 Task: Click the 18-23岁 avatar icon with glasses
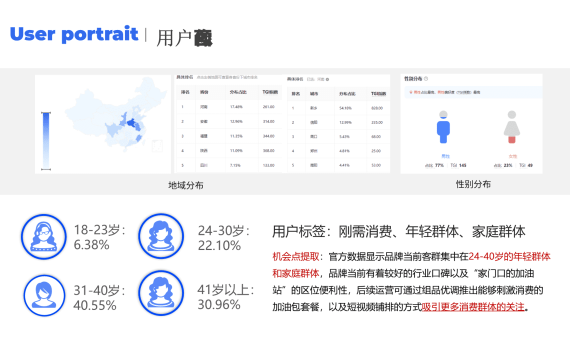click(44, 237)
